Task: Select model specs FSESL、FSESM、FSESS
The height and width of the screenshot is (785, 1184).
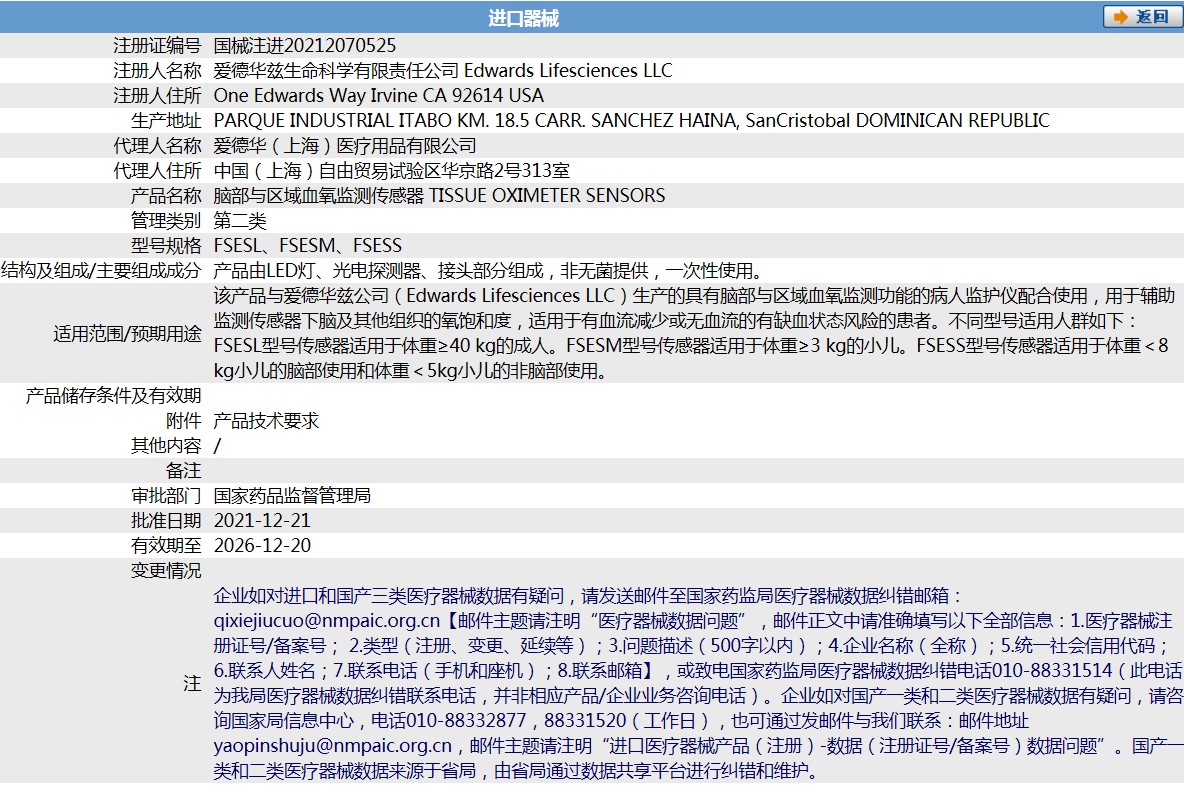Action: point(307,245)
